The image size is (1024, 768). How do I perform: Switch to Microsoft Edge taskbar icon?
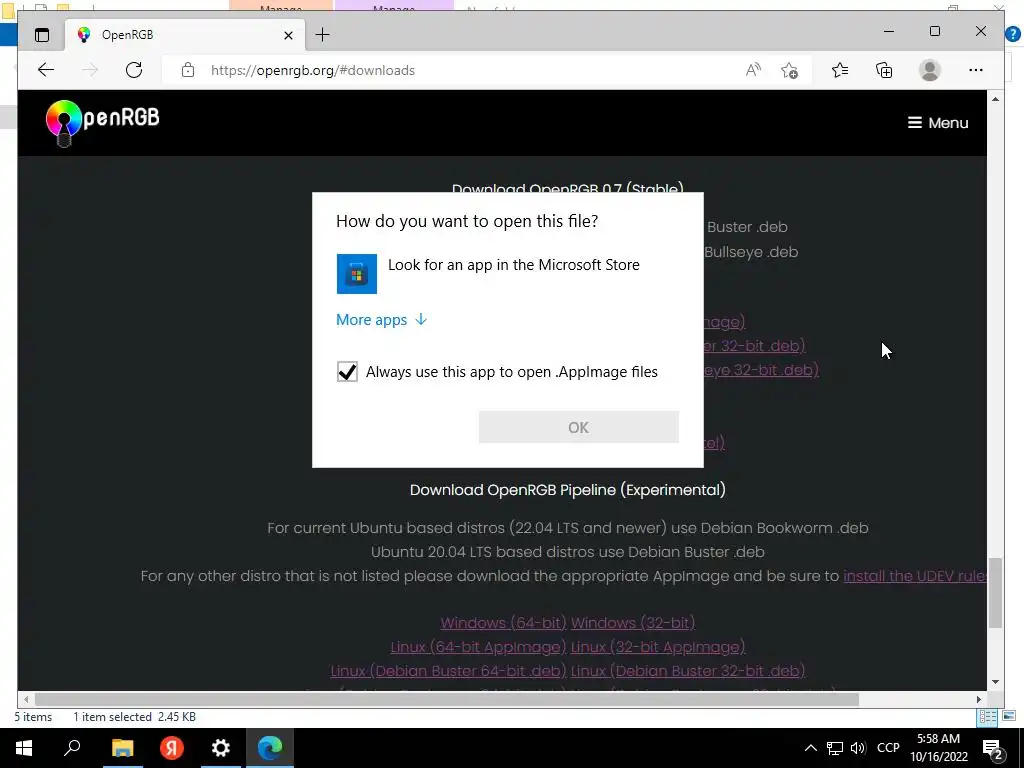270,748
